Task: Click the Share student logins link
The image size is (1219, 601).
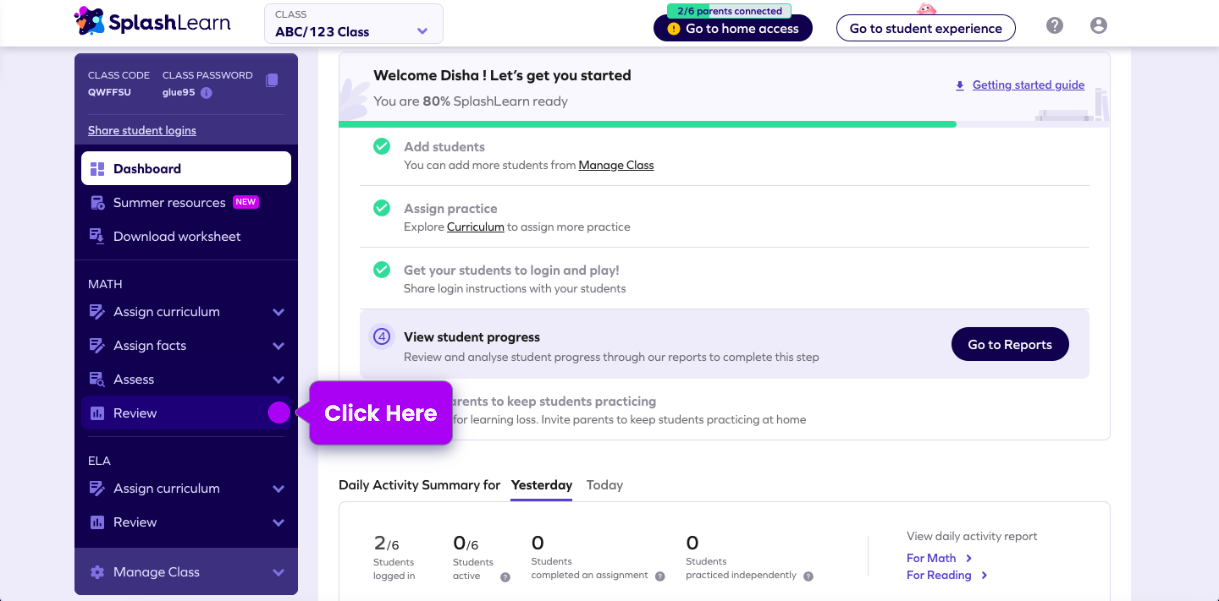Action: (142, 131)
